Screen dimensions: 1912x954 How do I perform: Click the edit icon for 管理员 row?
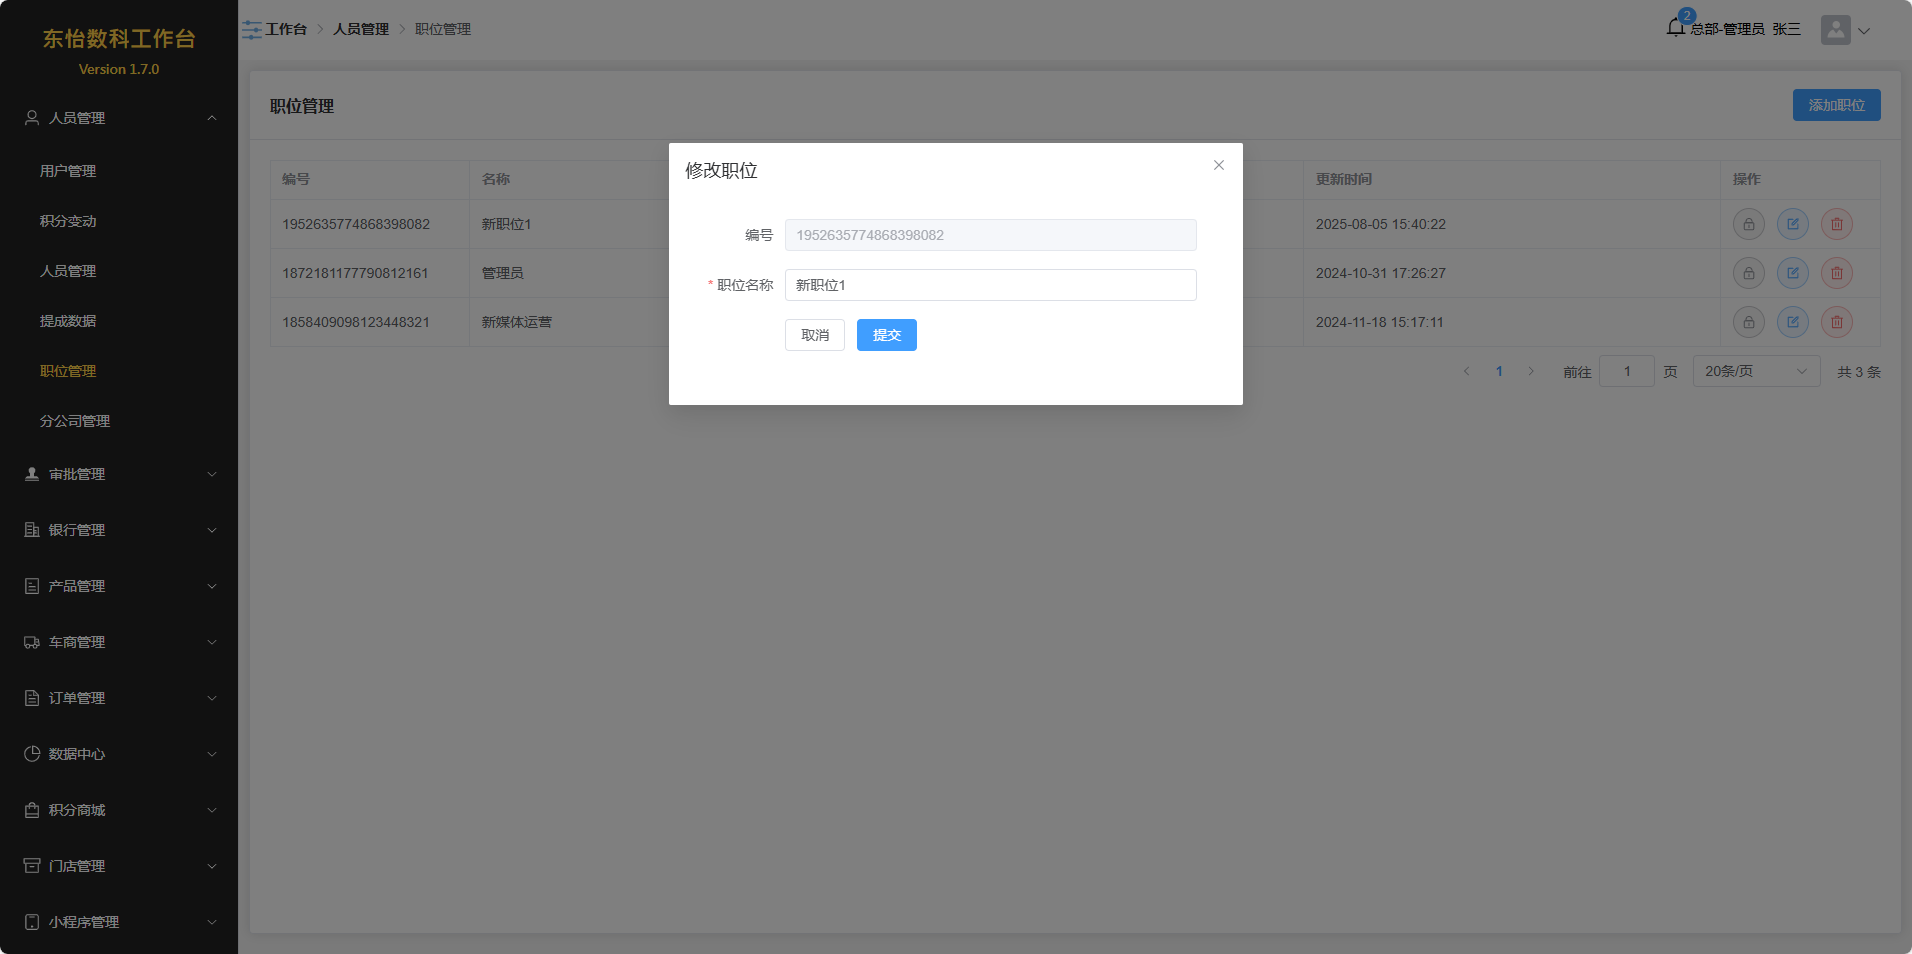[1792, 273]
